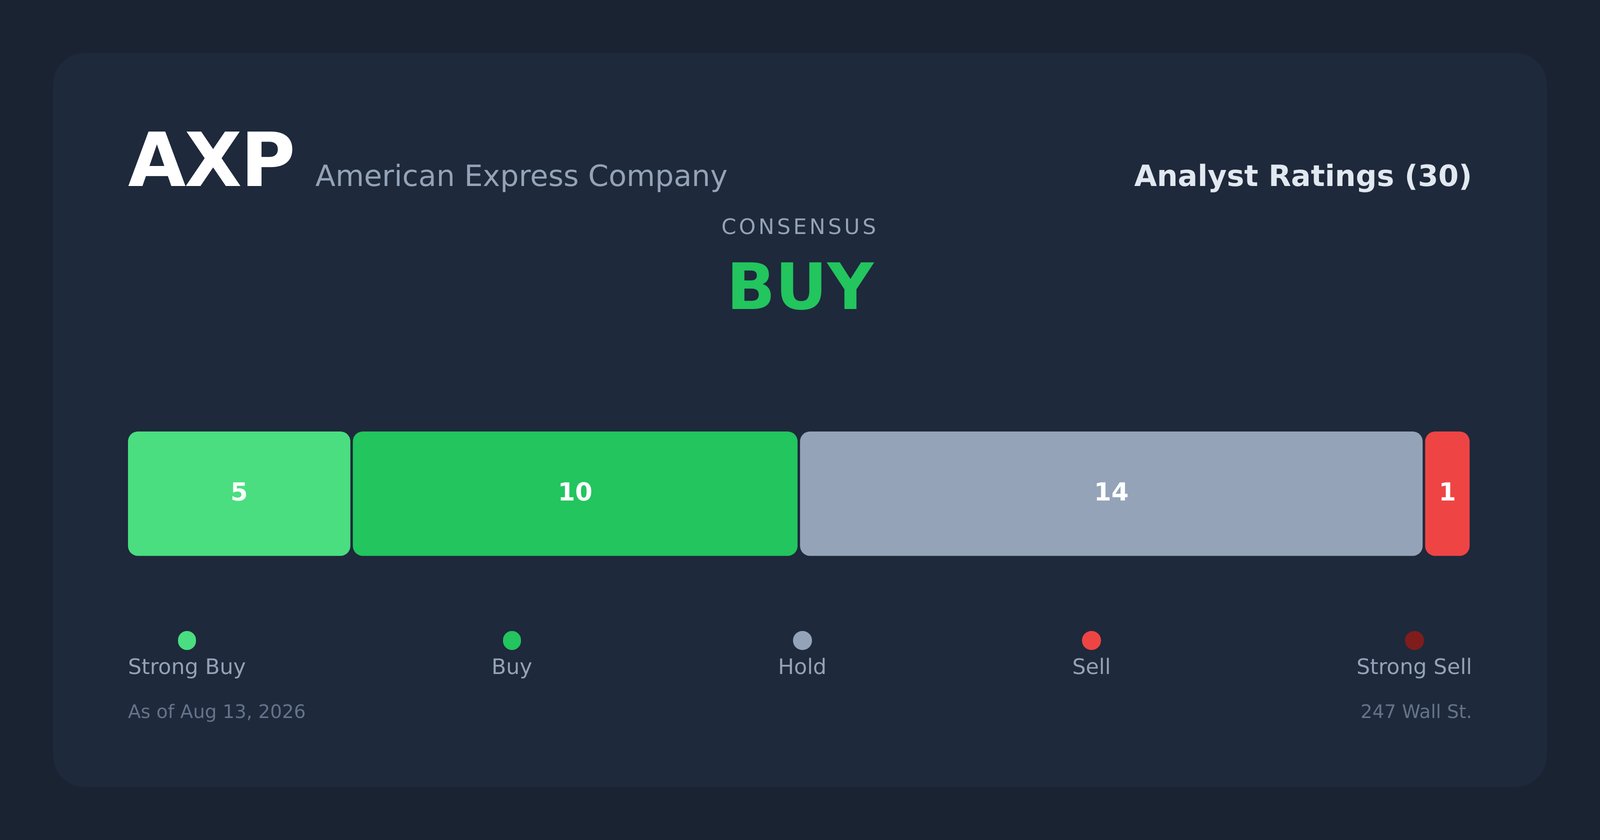Image resolution: width=1600 pixels, height=840 pixels.
Task: Click the Strong Sell legend dot
Action: [x=1414, y=640]
